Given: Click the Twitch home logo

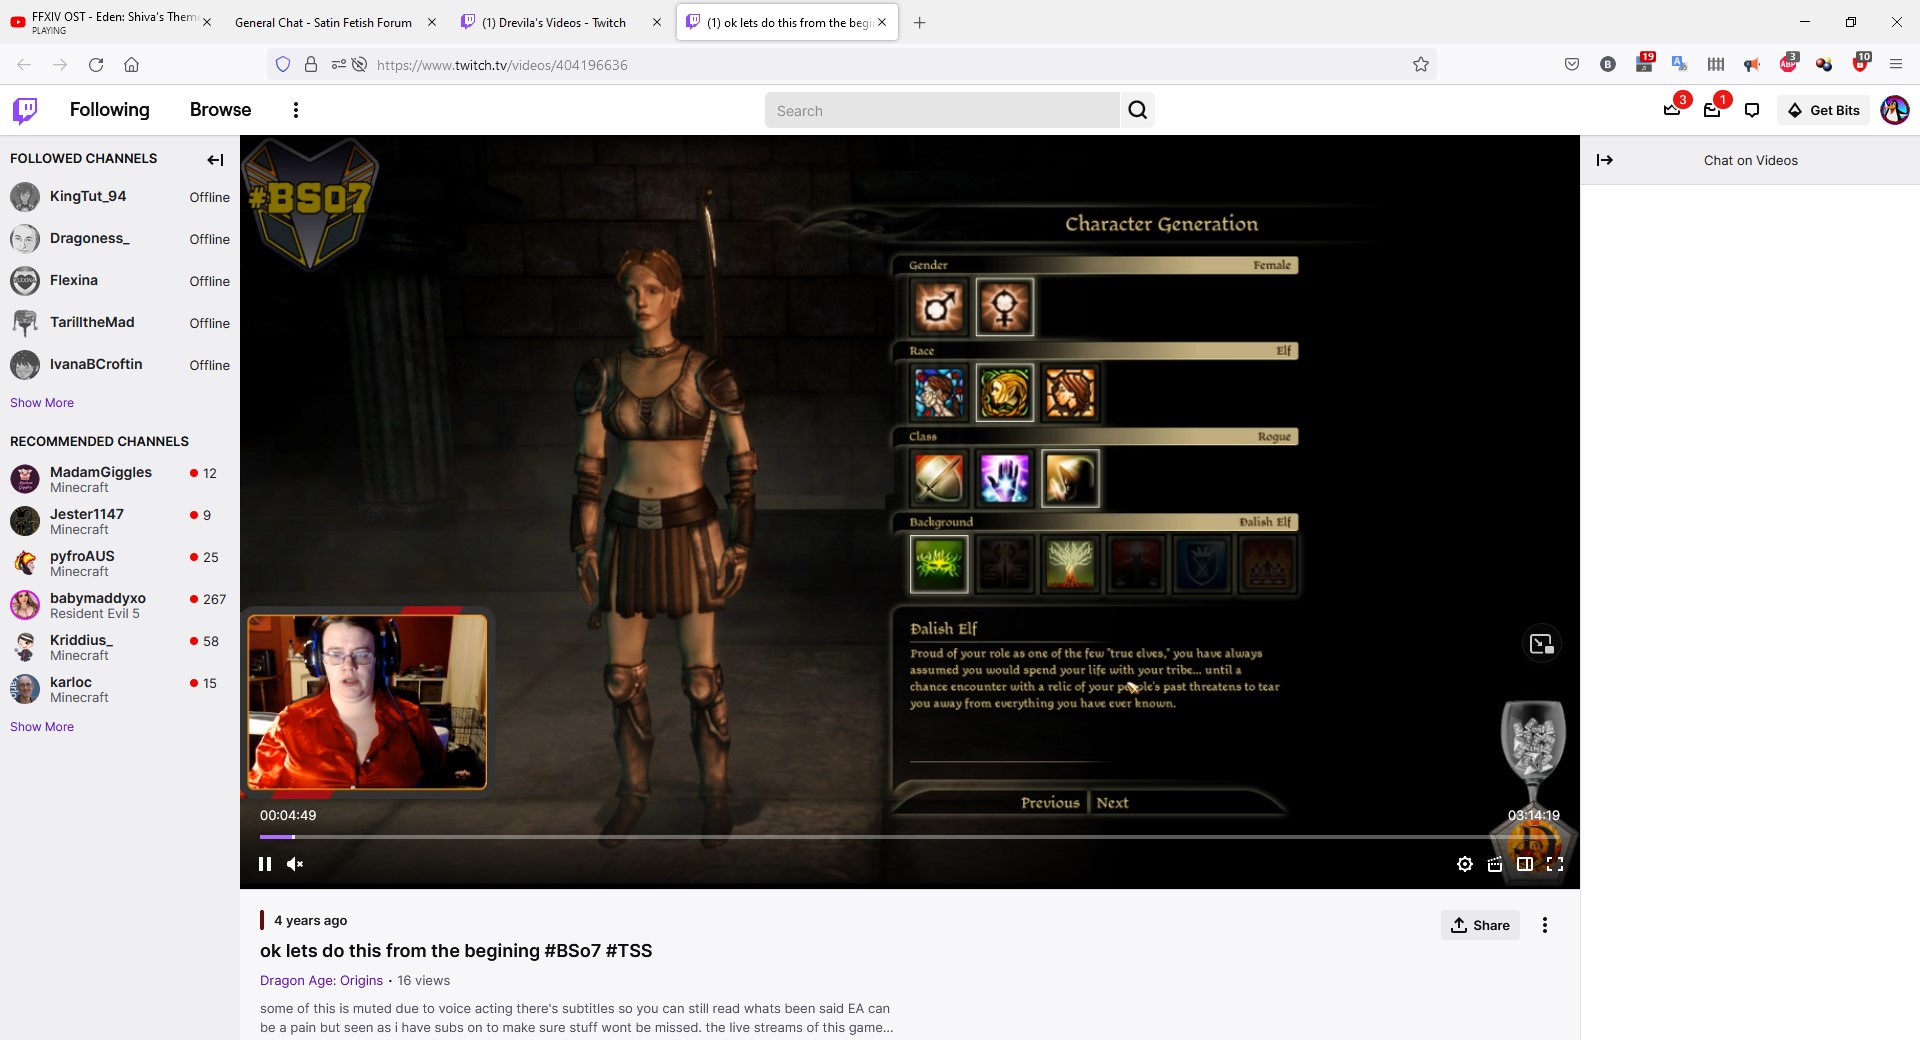Looking at the screenshot, I should point(25,110).
